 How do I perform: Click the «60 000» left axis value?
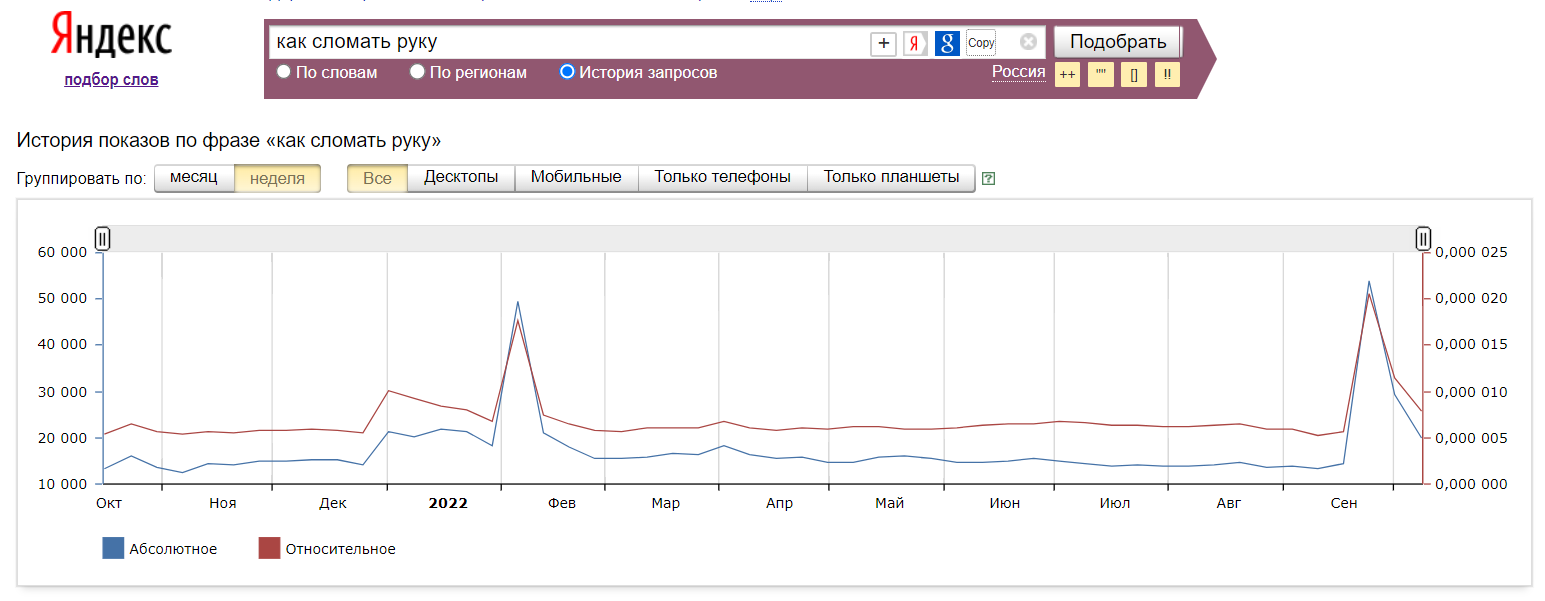[61, 252]
